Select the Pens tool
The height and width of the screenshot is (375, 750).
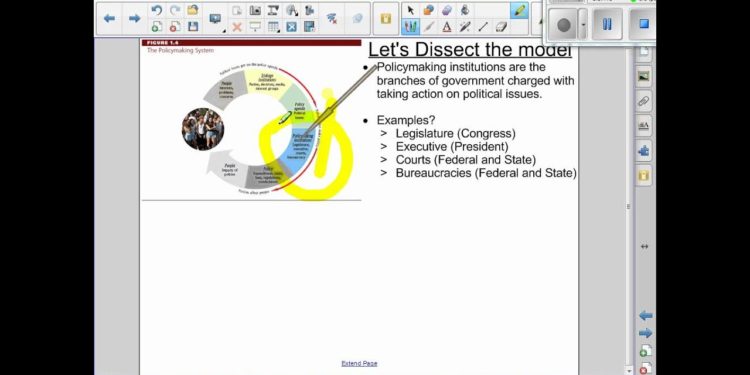pyautogui.click(x=410, y=27)
